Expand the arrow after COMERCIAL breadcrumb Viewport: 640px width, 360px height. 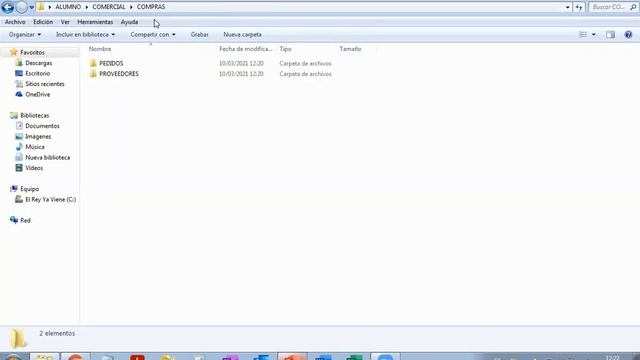[131, 7]
